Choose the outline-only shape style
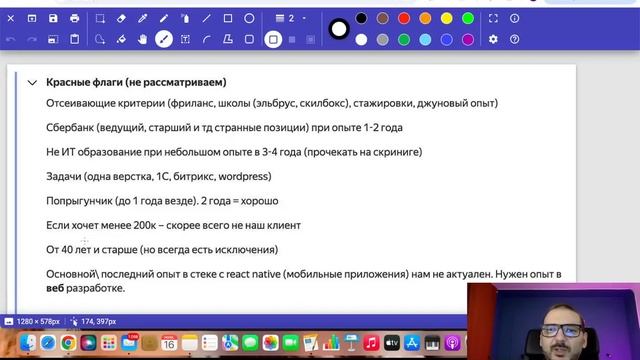Screen dimensions: 640x360 tap(273, 40)
